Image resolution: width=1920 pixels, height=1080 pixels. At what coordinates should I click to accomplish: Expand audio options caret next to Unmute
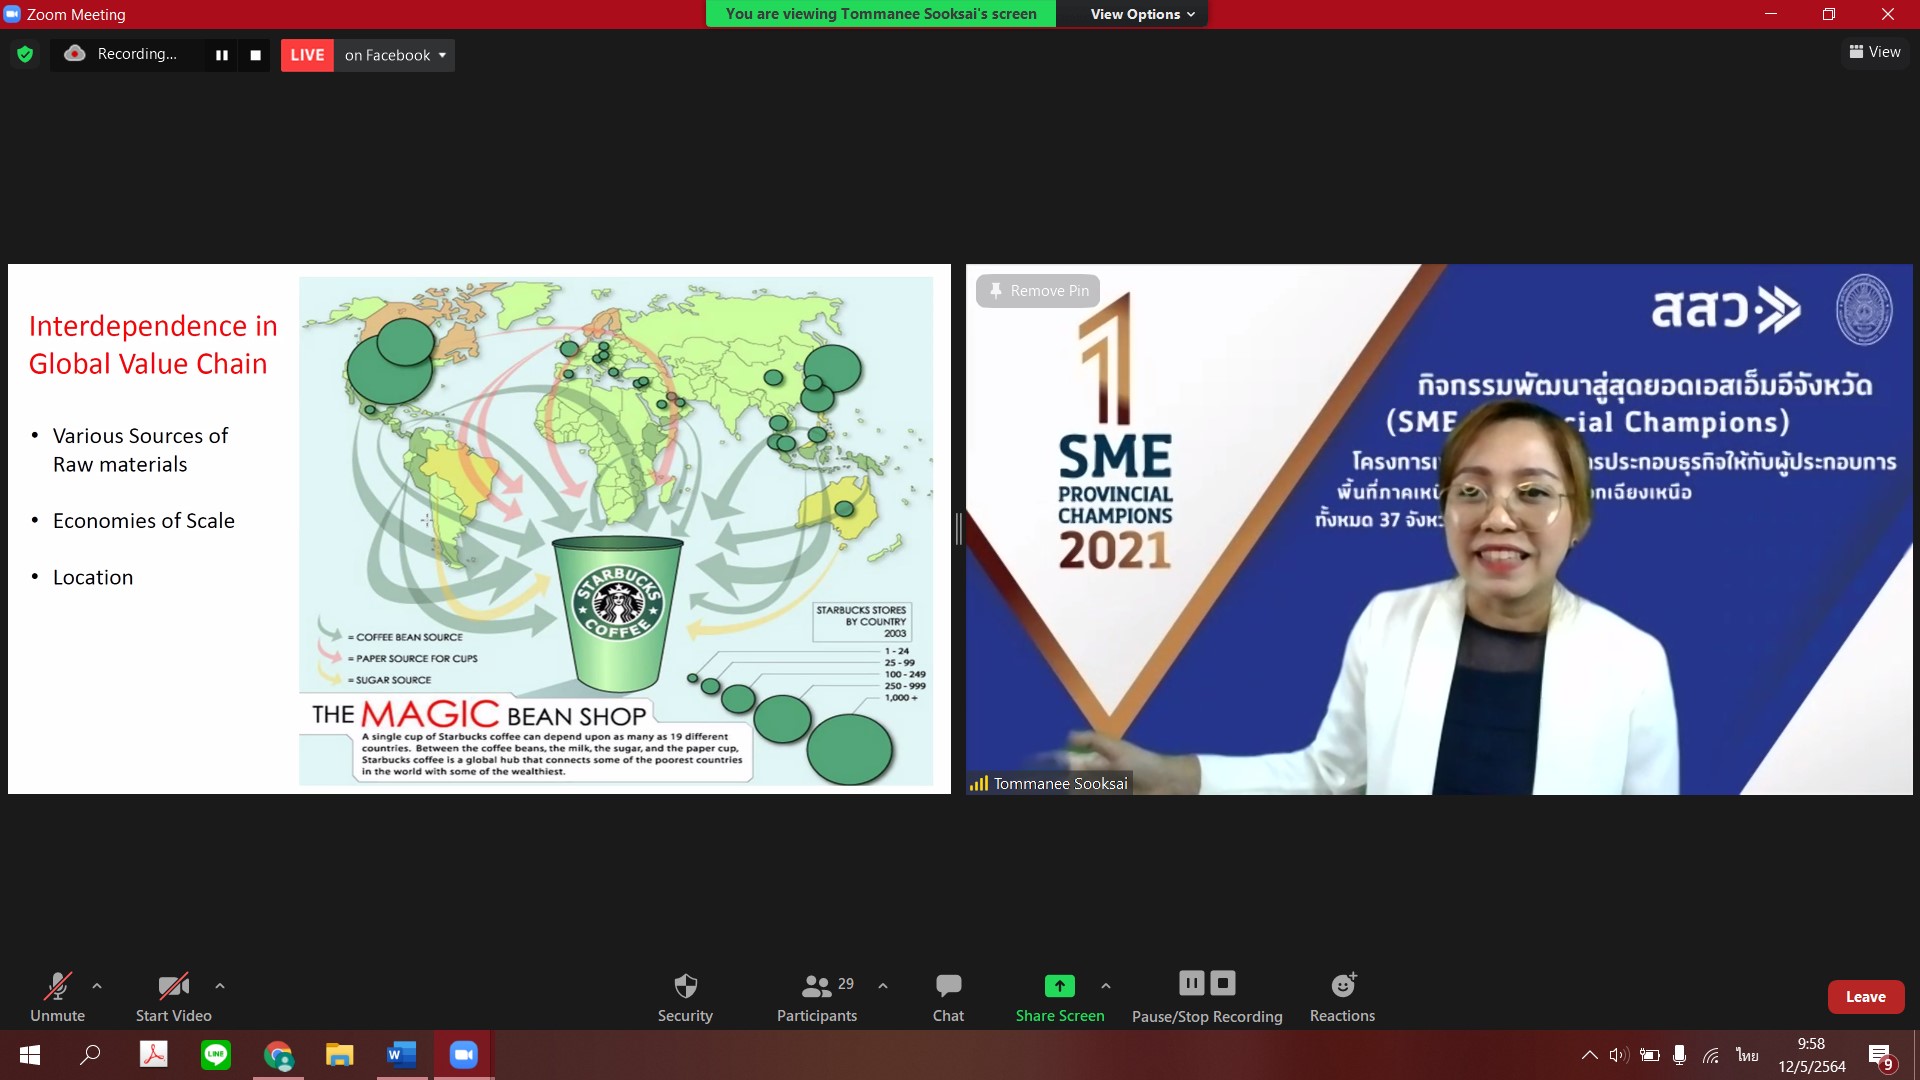pyautogui.click(x=97, y=986)
